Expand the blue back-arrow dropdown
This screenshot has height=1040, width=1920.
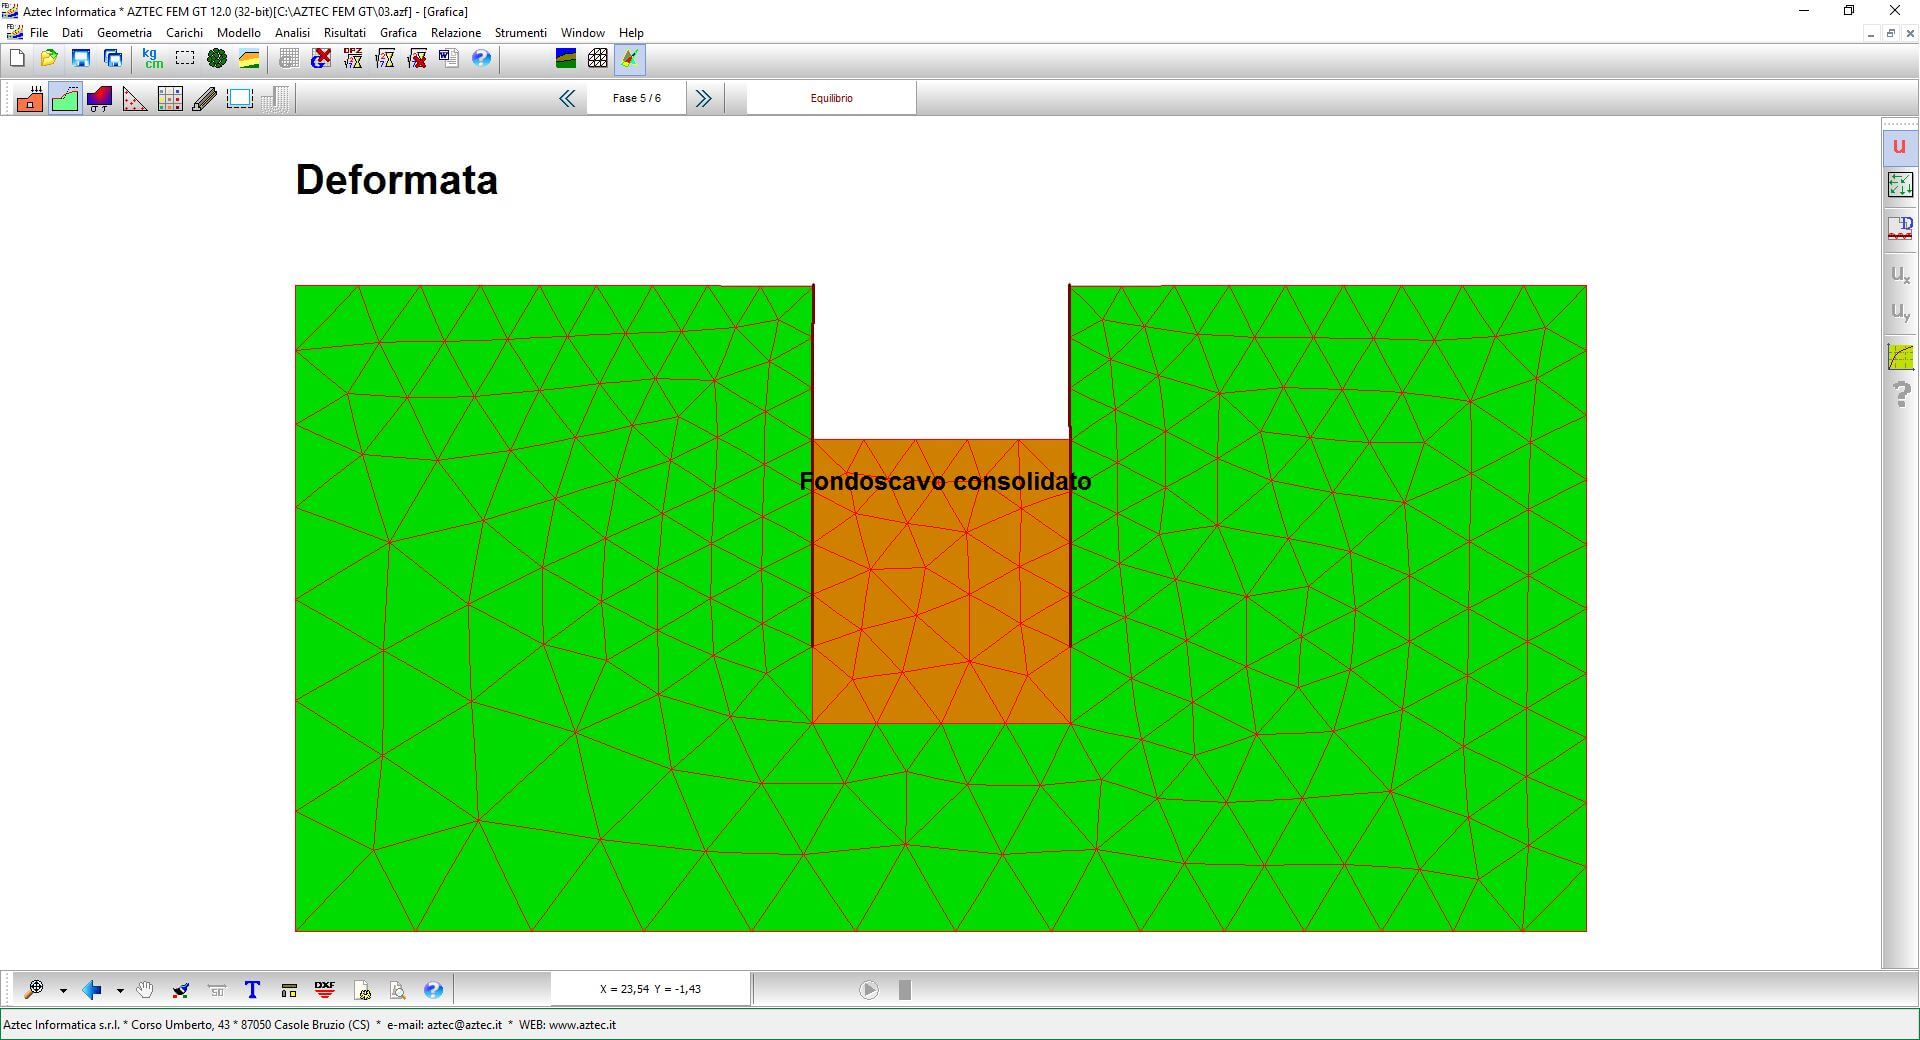point(120,991)
